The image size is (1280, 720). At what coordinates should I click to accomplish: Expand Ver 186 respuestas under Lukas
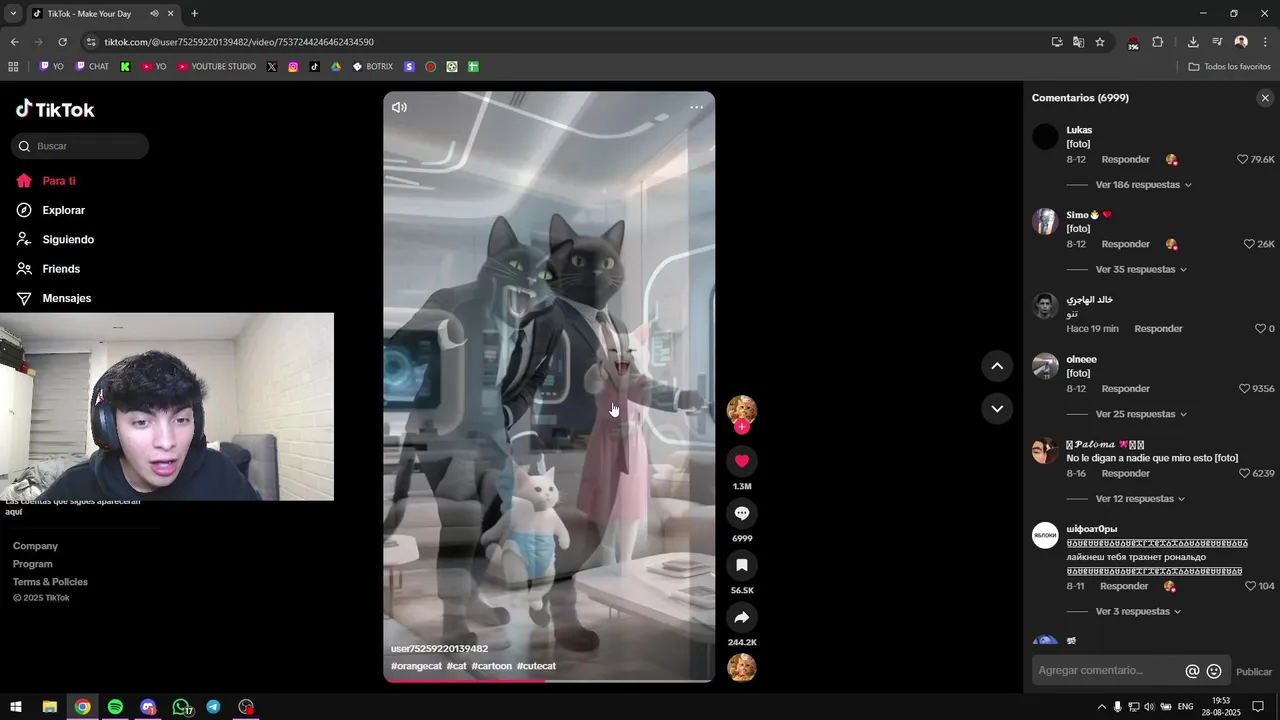pyautogui.click(x=1143, y=185)
